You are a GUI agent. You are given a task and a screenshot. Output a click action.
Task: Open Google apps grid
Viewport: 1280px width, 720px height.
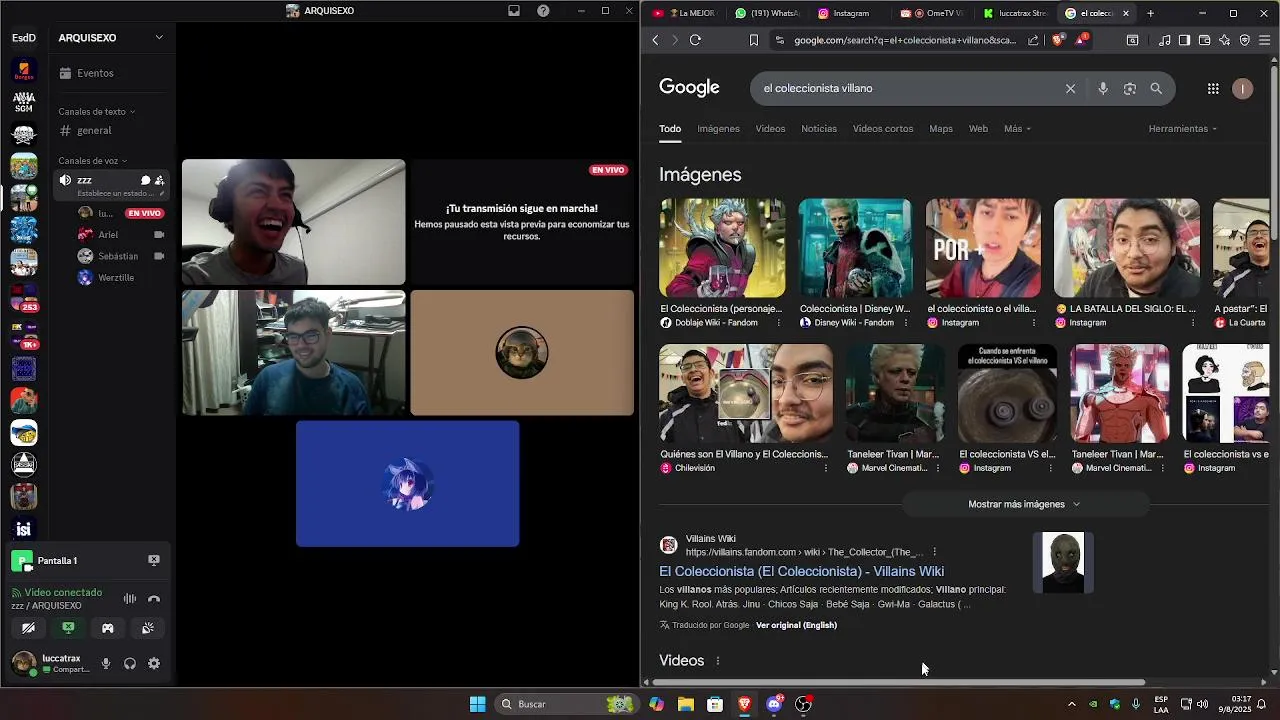coord(1213,88)
